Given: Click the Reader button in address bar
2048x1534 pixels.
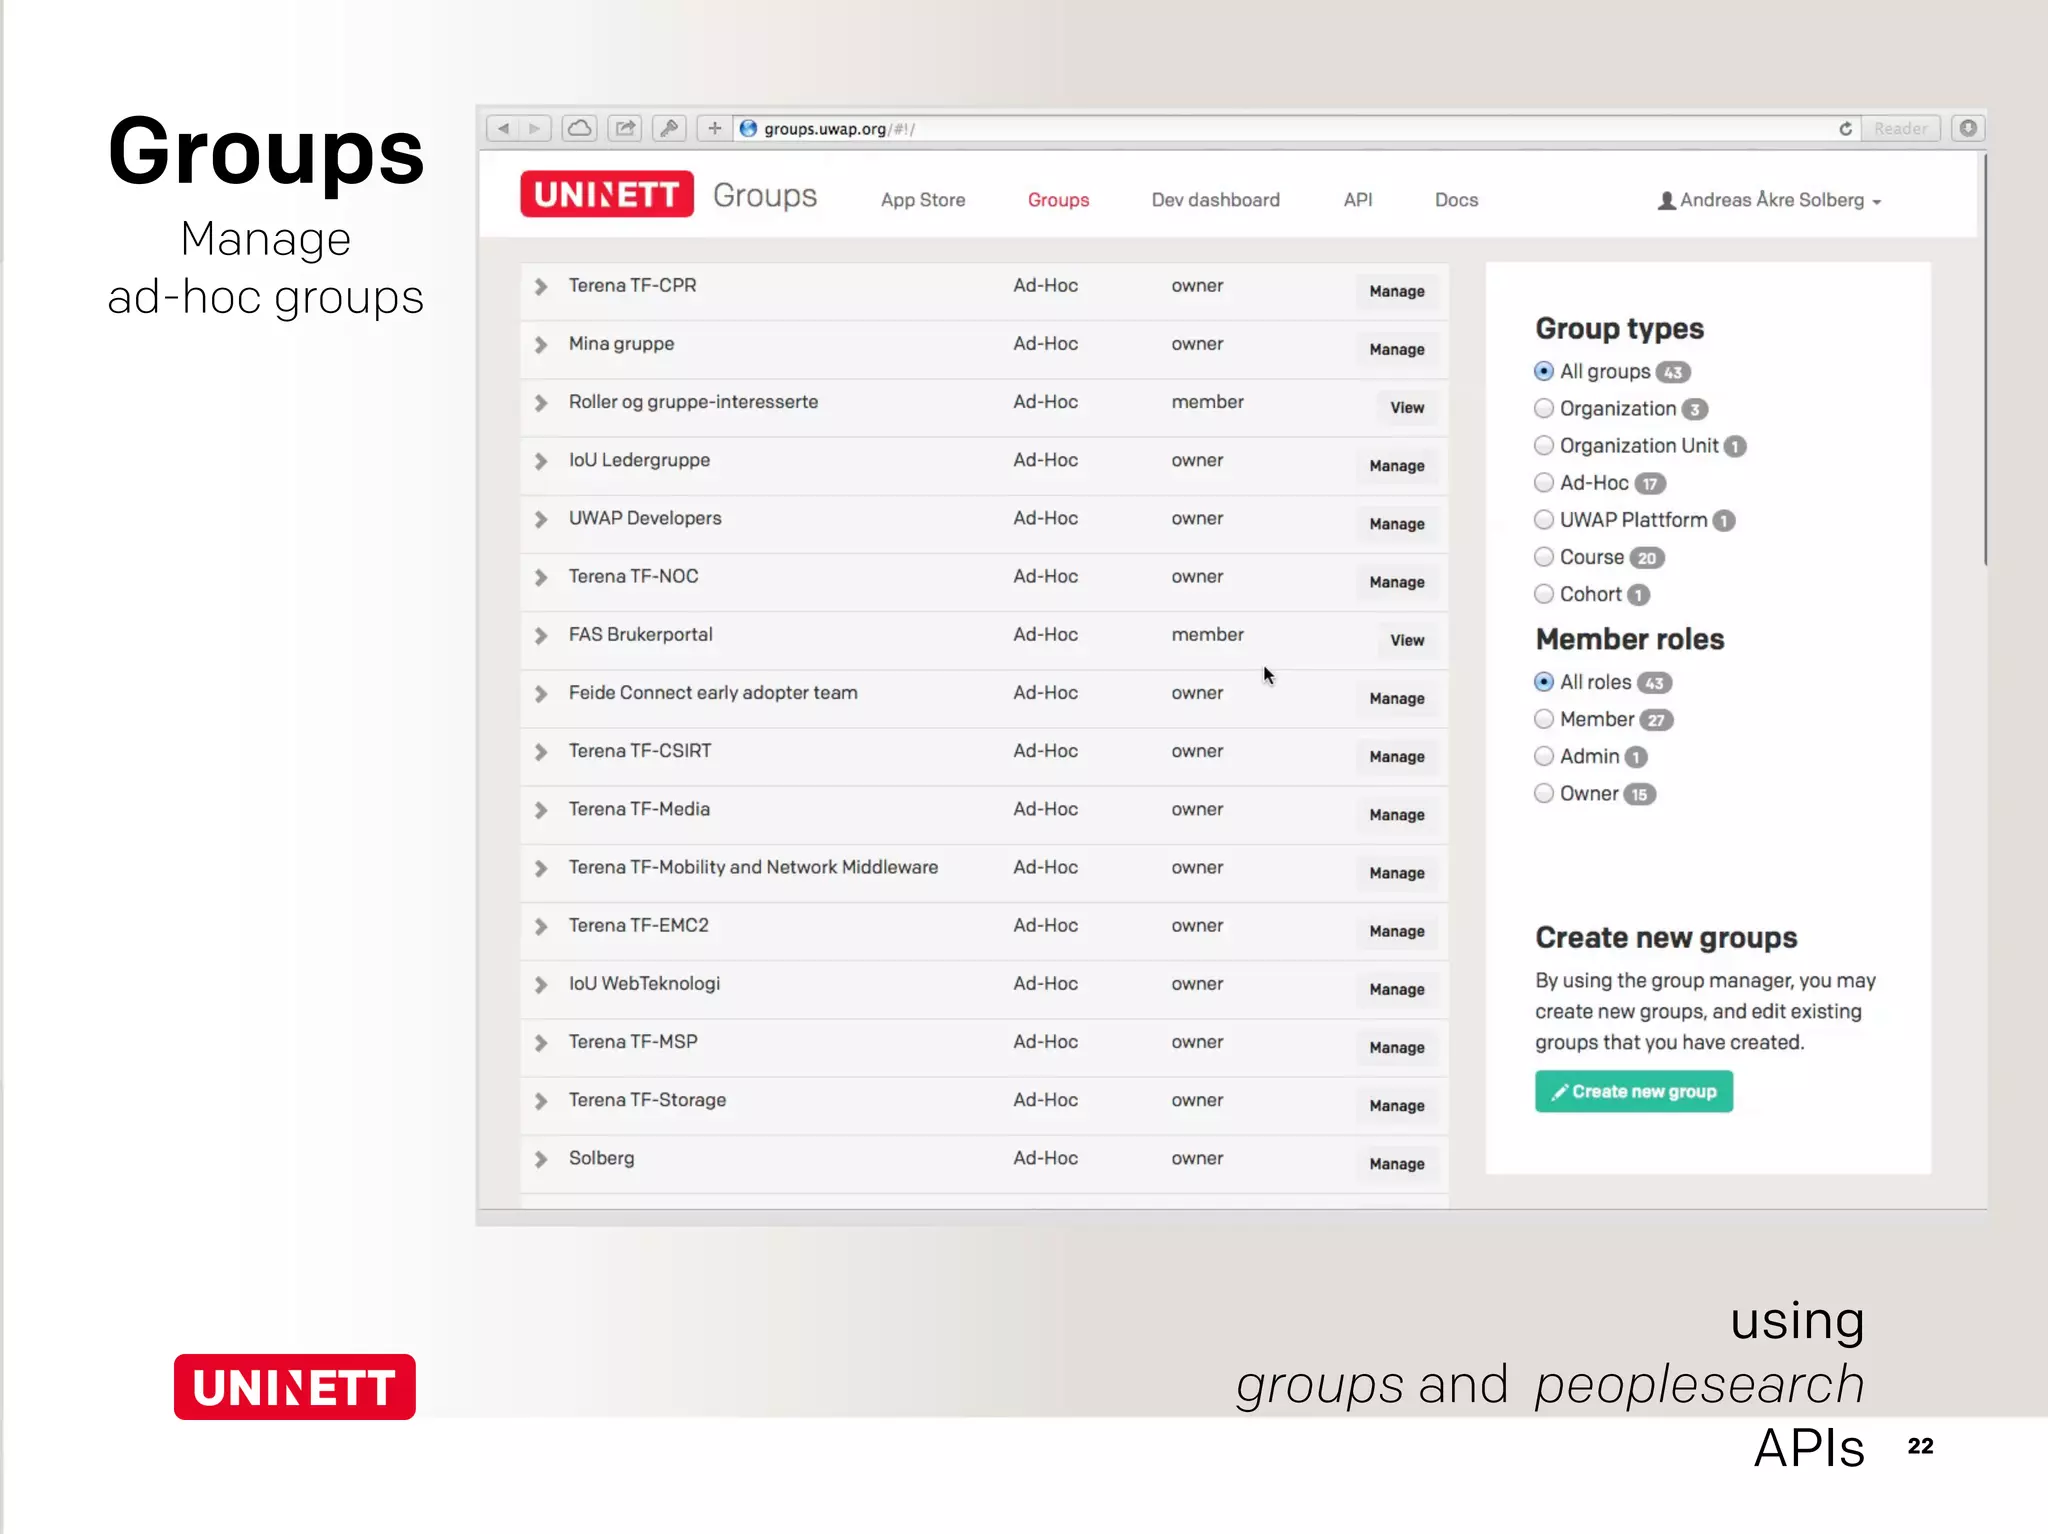Looking at the screenshot, I should [1900, 128].
